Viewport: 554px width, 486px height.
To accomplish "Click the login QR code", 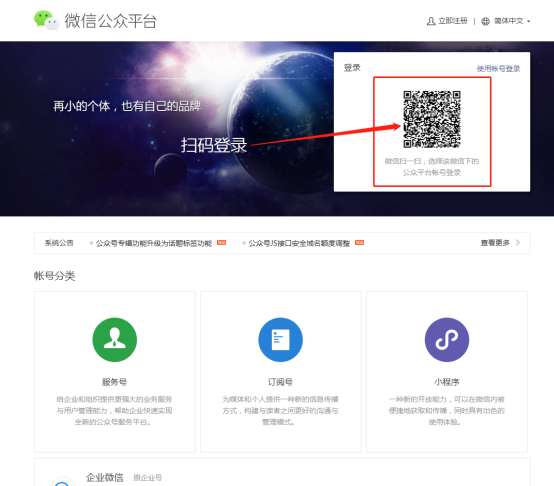I will 432,119.
